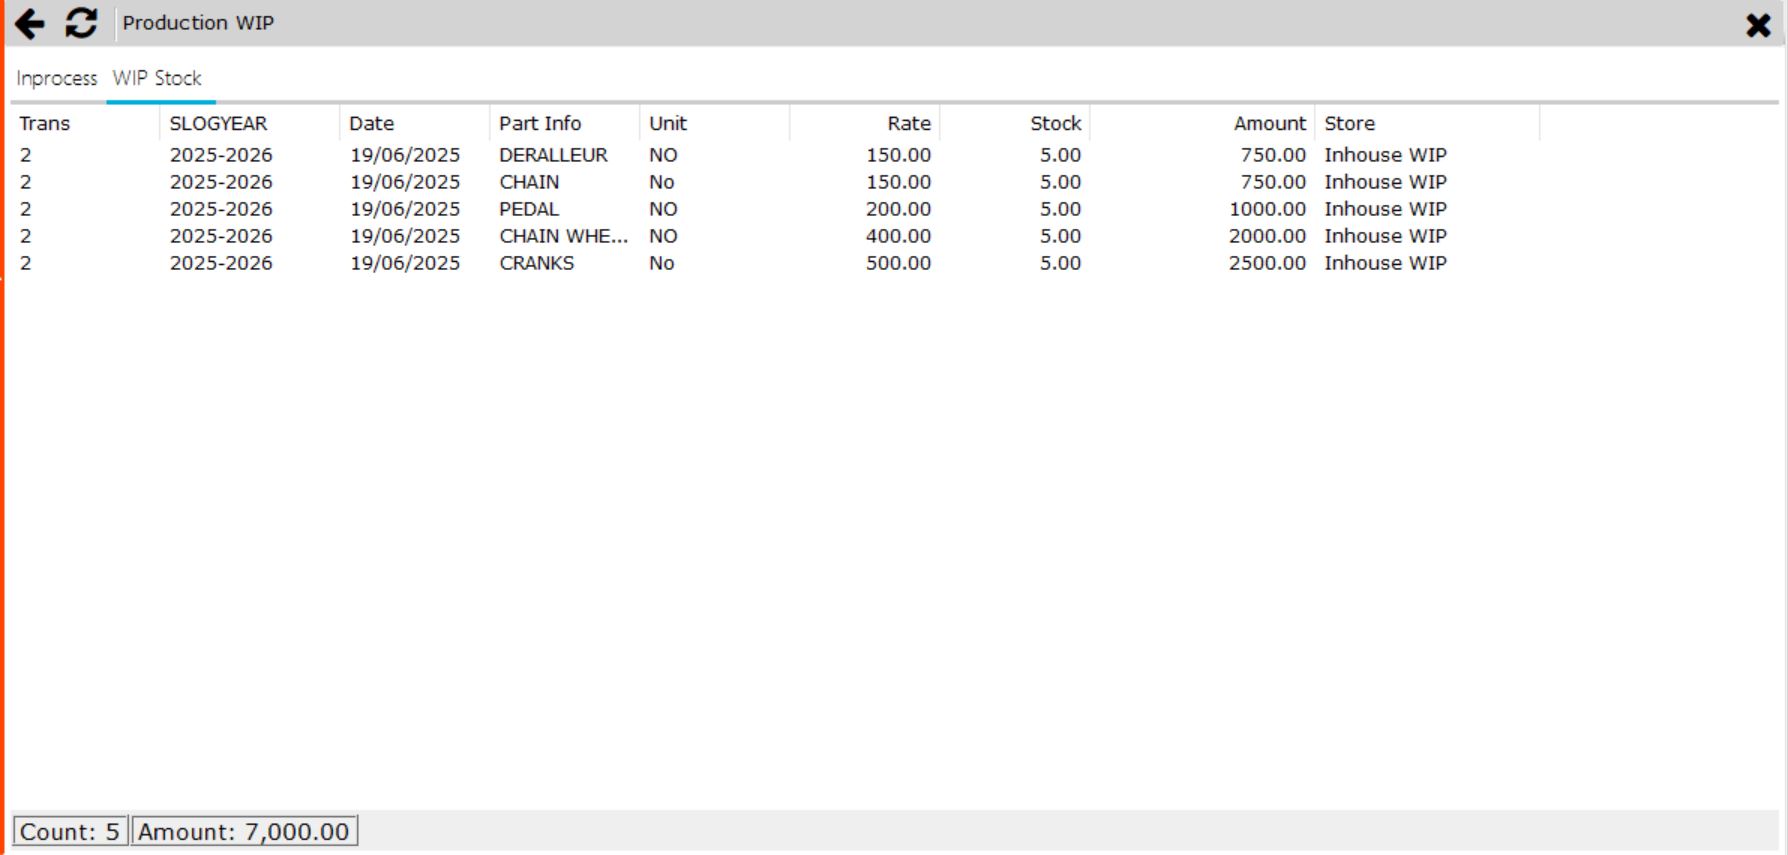This screenshot has width=1788, height=855.
Task: Click the Part Info column header
Action: (x=540, y=123)
